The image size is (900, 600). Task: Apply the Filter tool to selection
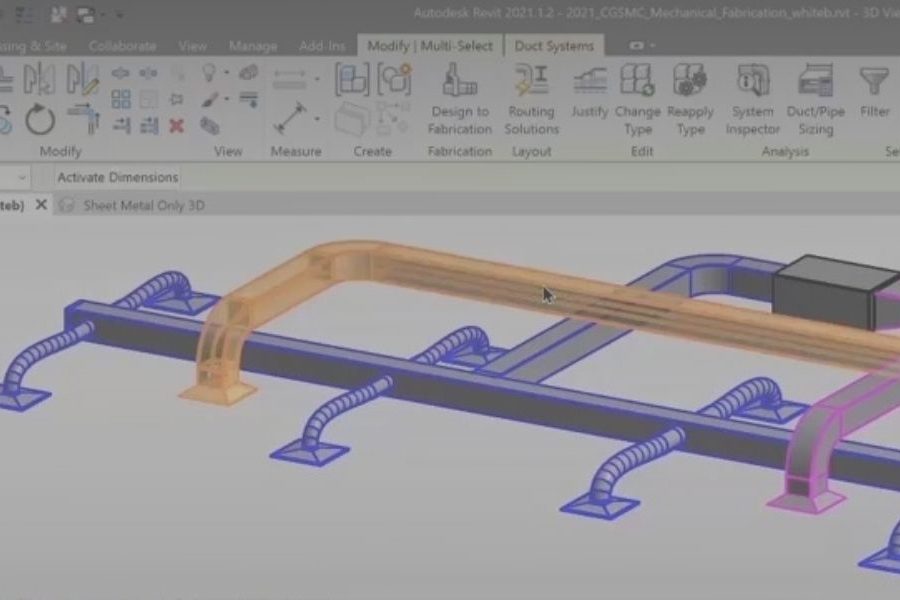(874, 97)
